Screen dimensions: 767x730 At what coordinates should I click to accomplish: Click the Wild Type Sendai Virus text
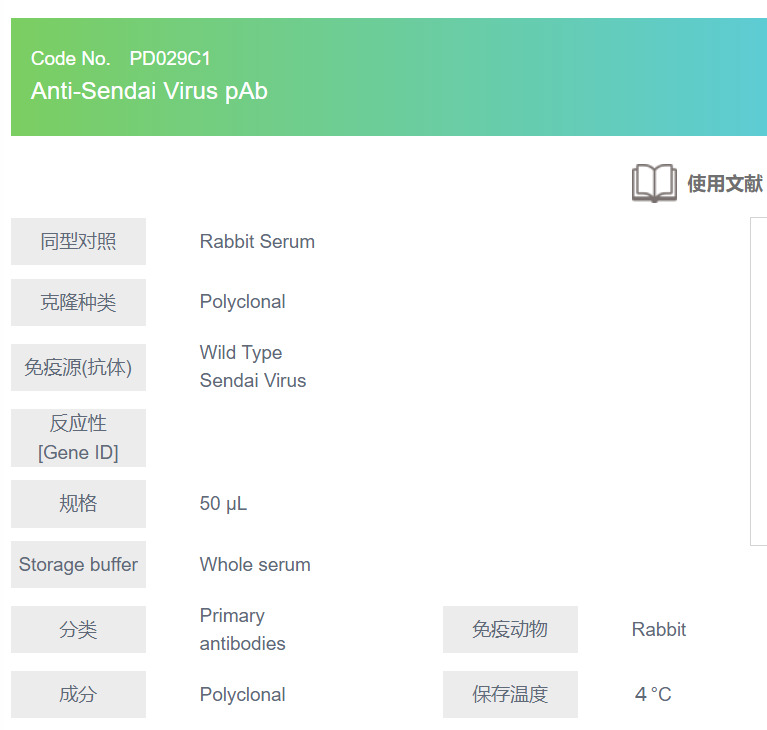pyautogui.click(x=252, y=366)
